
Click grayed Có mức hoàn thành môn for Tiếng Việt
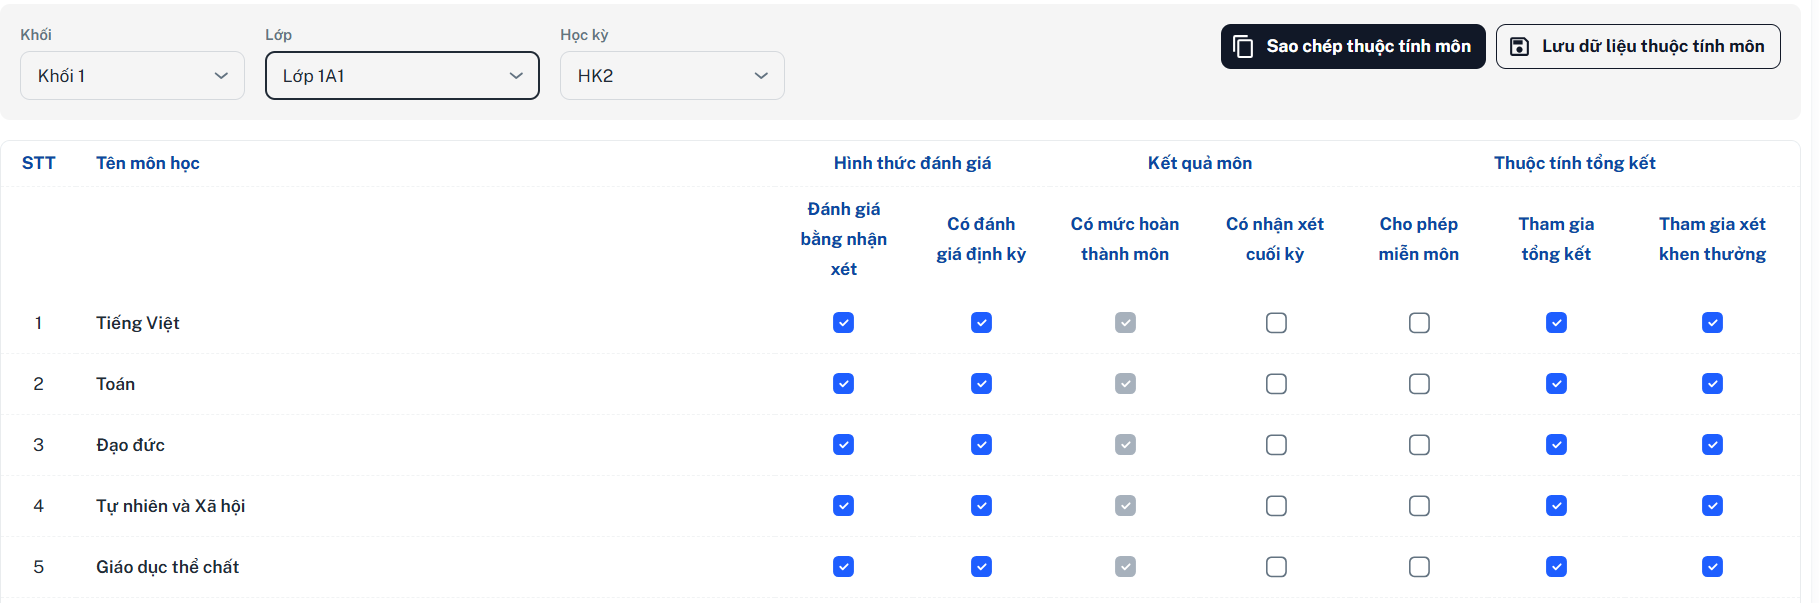(x=1126, y=323)
